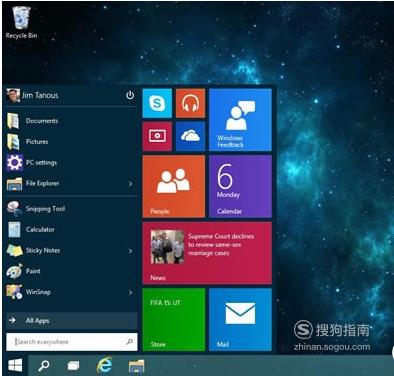Open the Video tile
The height and width of the screenshot is (376, 394).
click(157, 136)
